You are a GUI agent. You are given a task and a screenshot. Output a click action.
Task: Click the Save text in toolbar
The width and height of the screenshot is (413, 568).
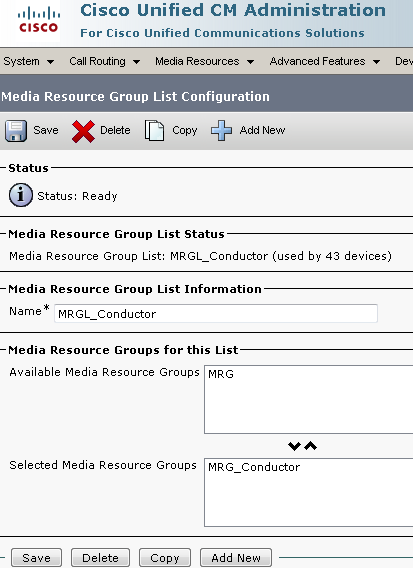click(46, 130)
